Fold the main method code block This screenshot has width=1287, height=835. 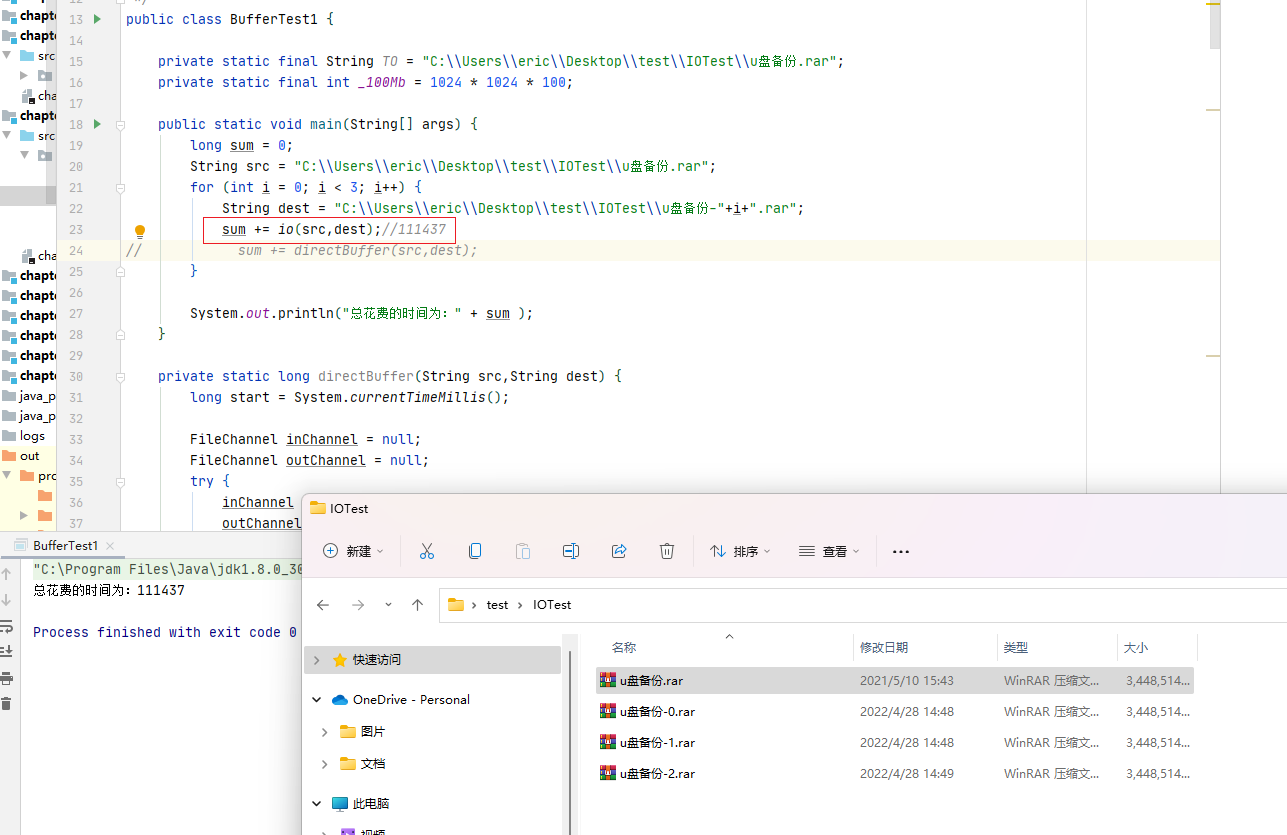(x=120, y=125)
